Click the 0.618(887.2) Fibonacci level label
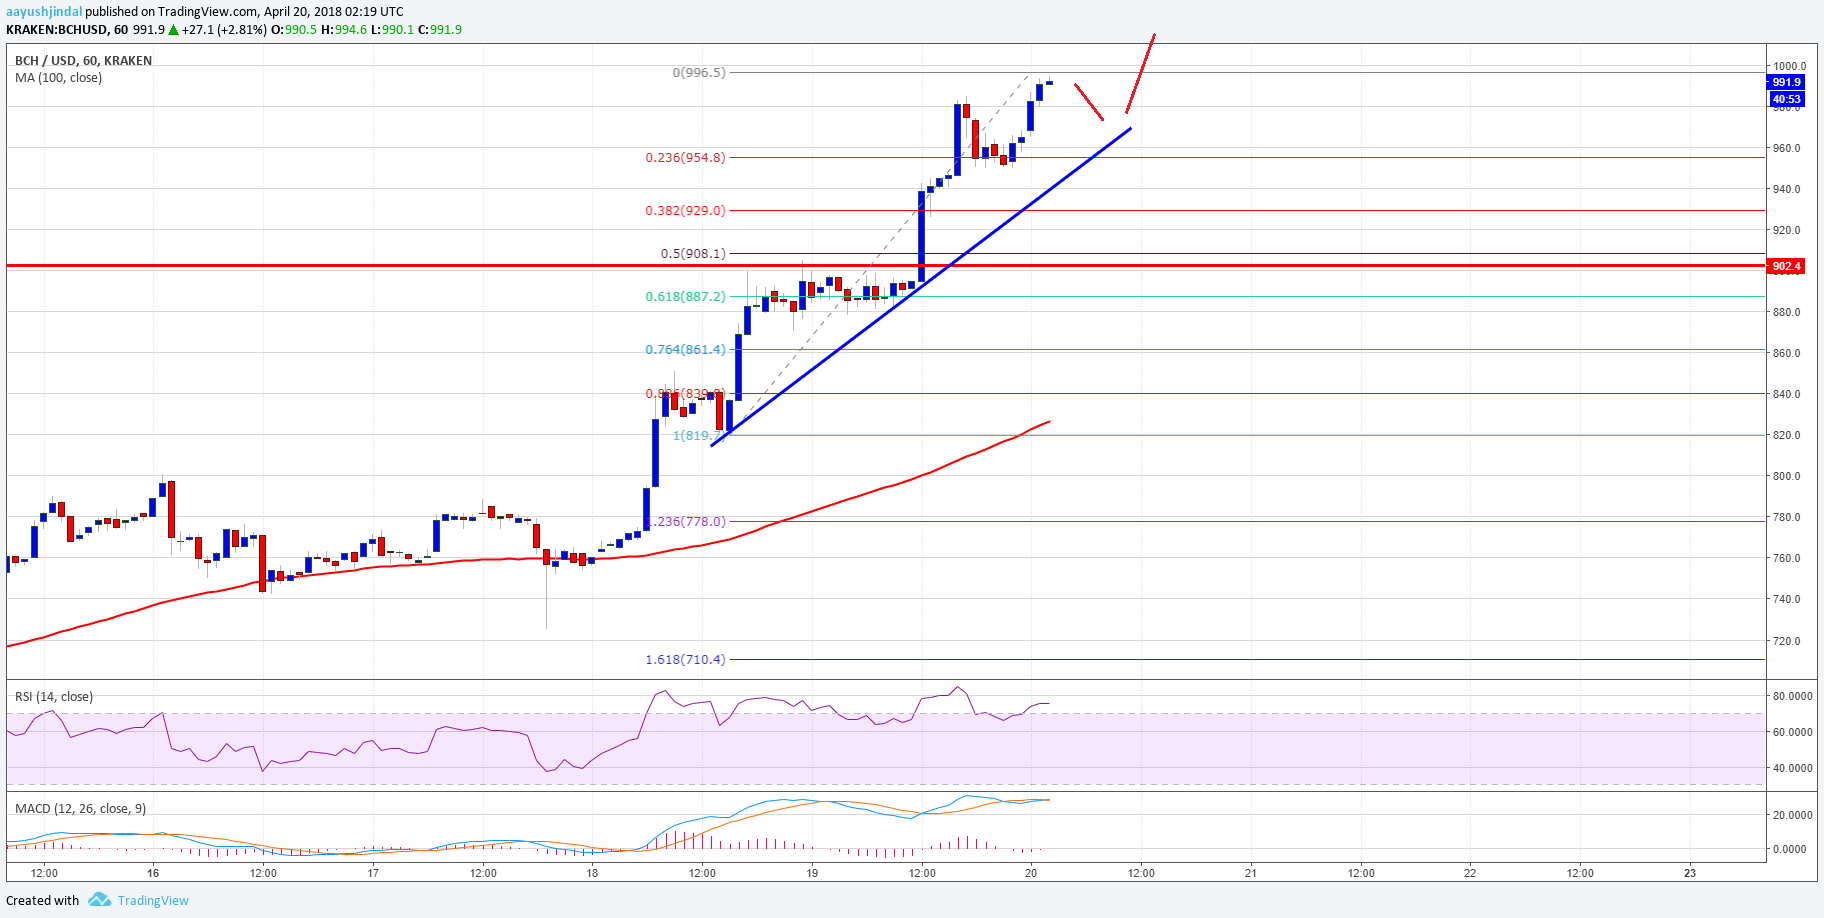The width and height of the screenshot is (1824, 918). click(x=686, y=296)
